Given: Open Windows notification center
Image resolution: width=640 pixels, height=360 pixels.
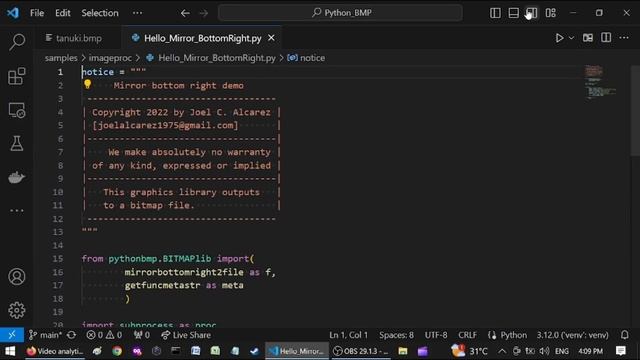Looking at the screenshot, I should coord(621,351).
